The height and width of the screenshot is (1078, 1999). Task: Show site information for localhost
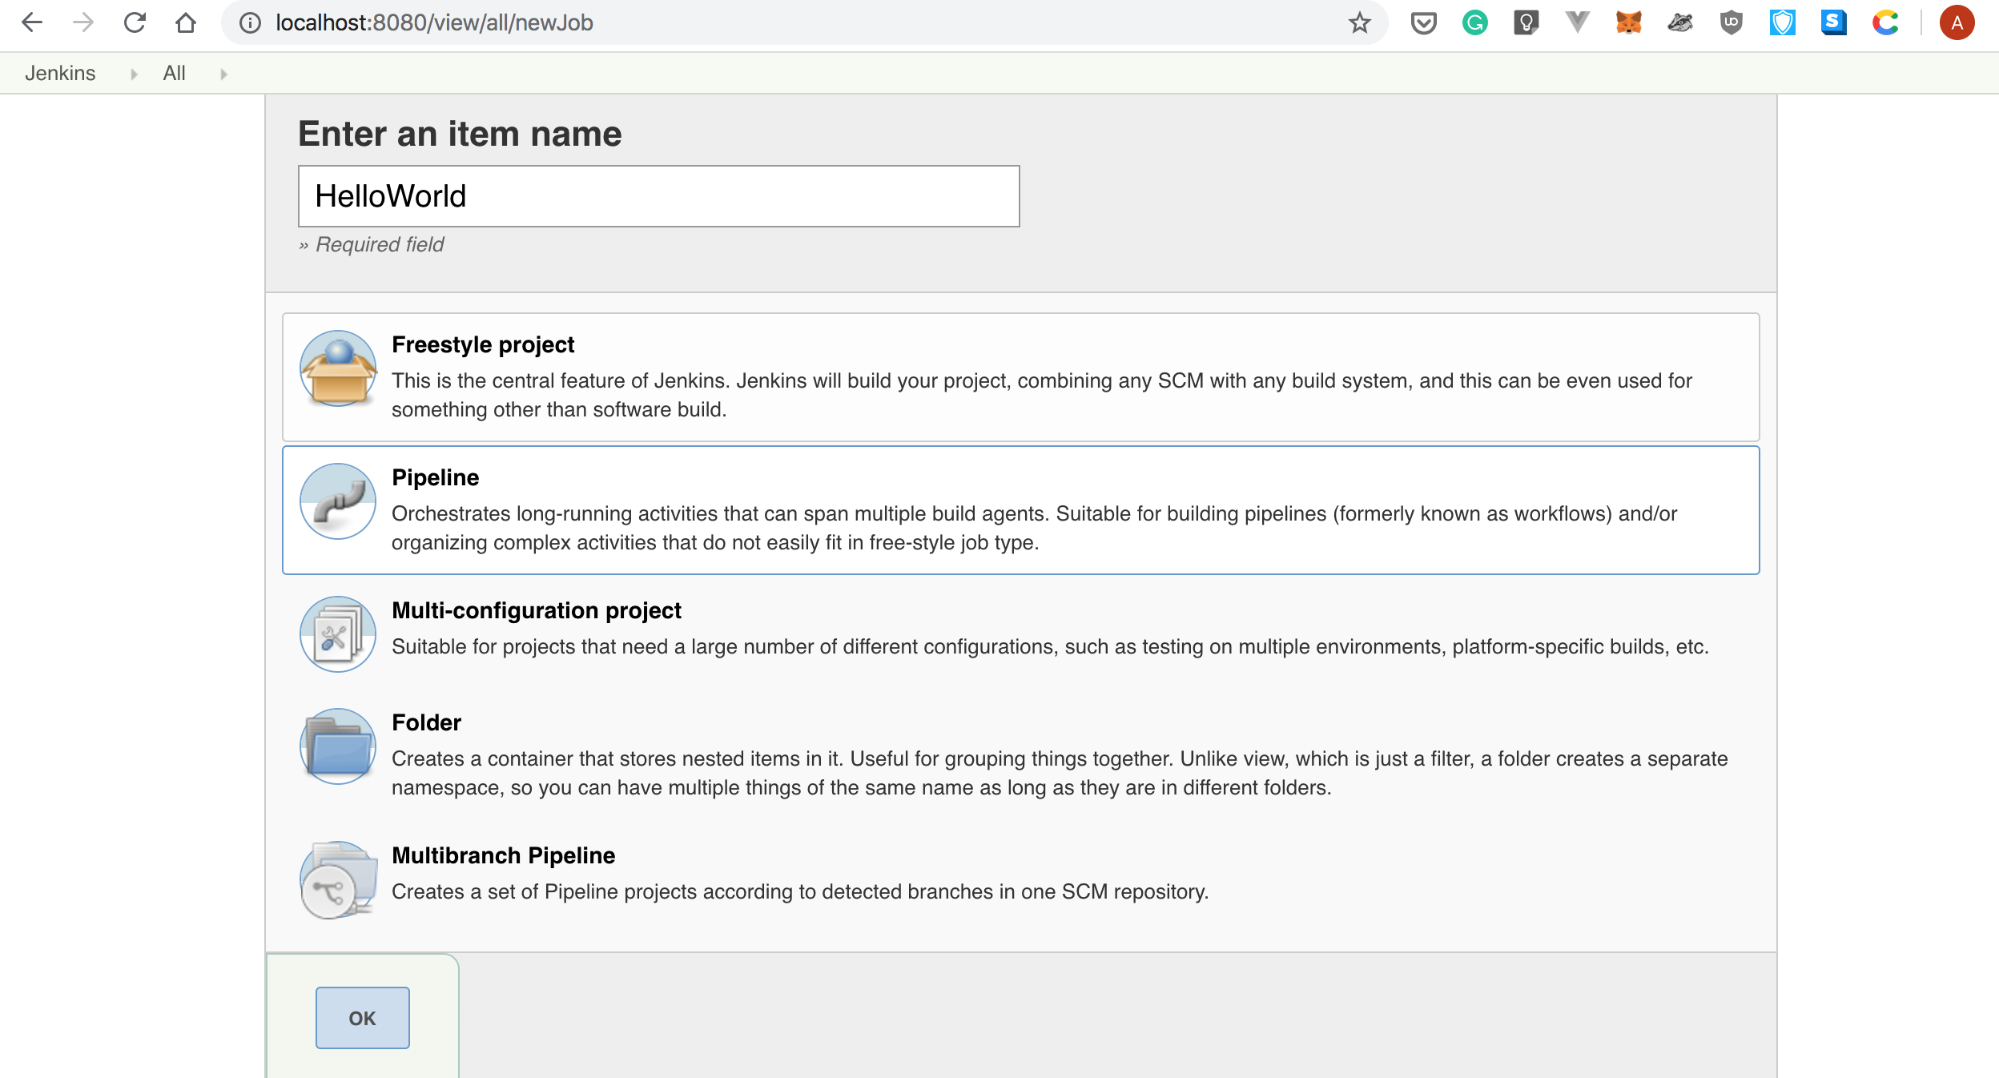[x=250, y=23]
